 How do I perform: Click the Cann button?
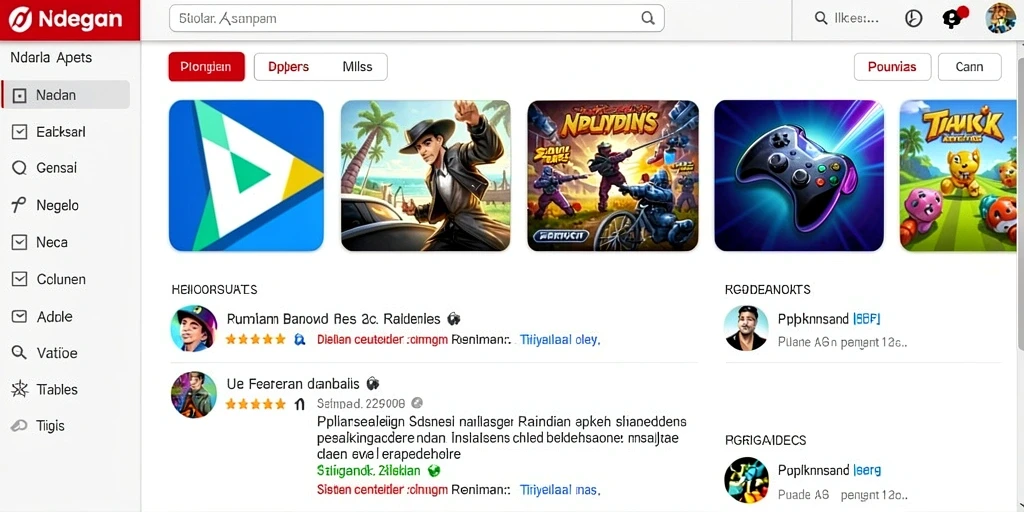[969, 67]
